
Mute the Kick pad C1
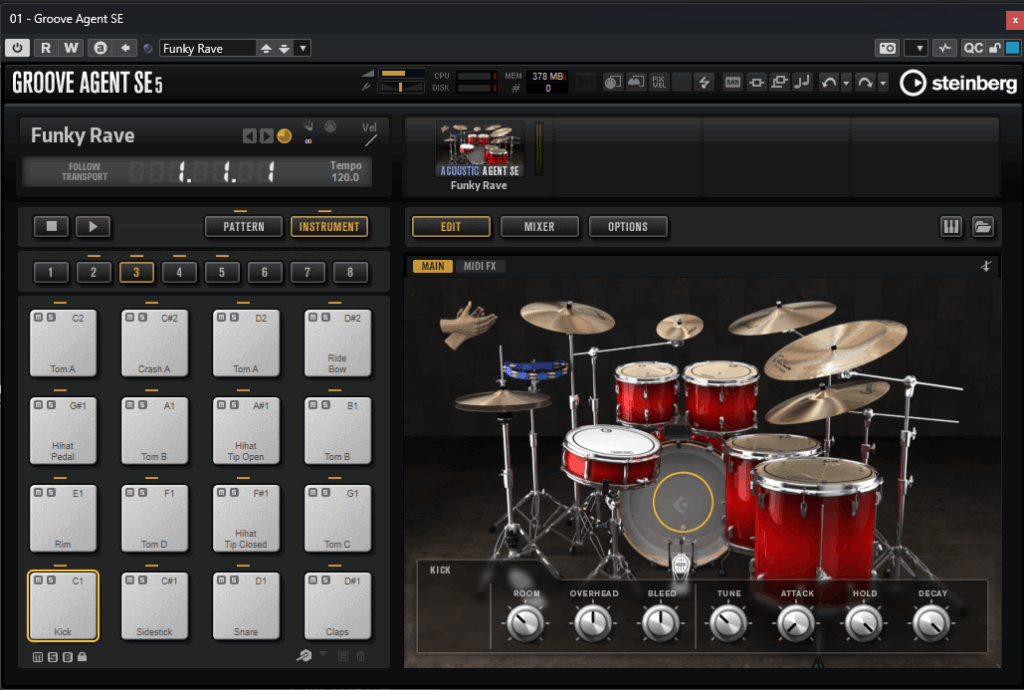click(x=39, y=580)
